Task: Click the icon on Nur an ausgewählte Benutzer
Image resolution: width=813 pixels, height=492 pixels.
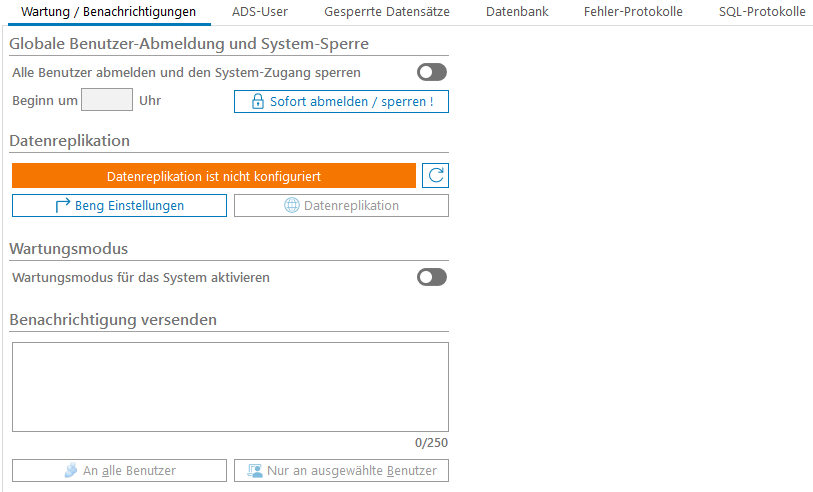Action: (x=255, y=471)
